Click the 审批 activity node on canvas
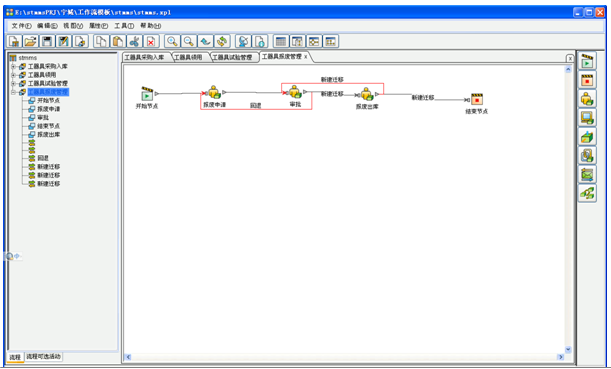The image size is (611, 369). [x=295, y=92]
